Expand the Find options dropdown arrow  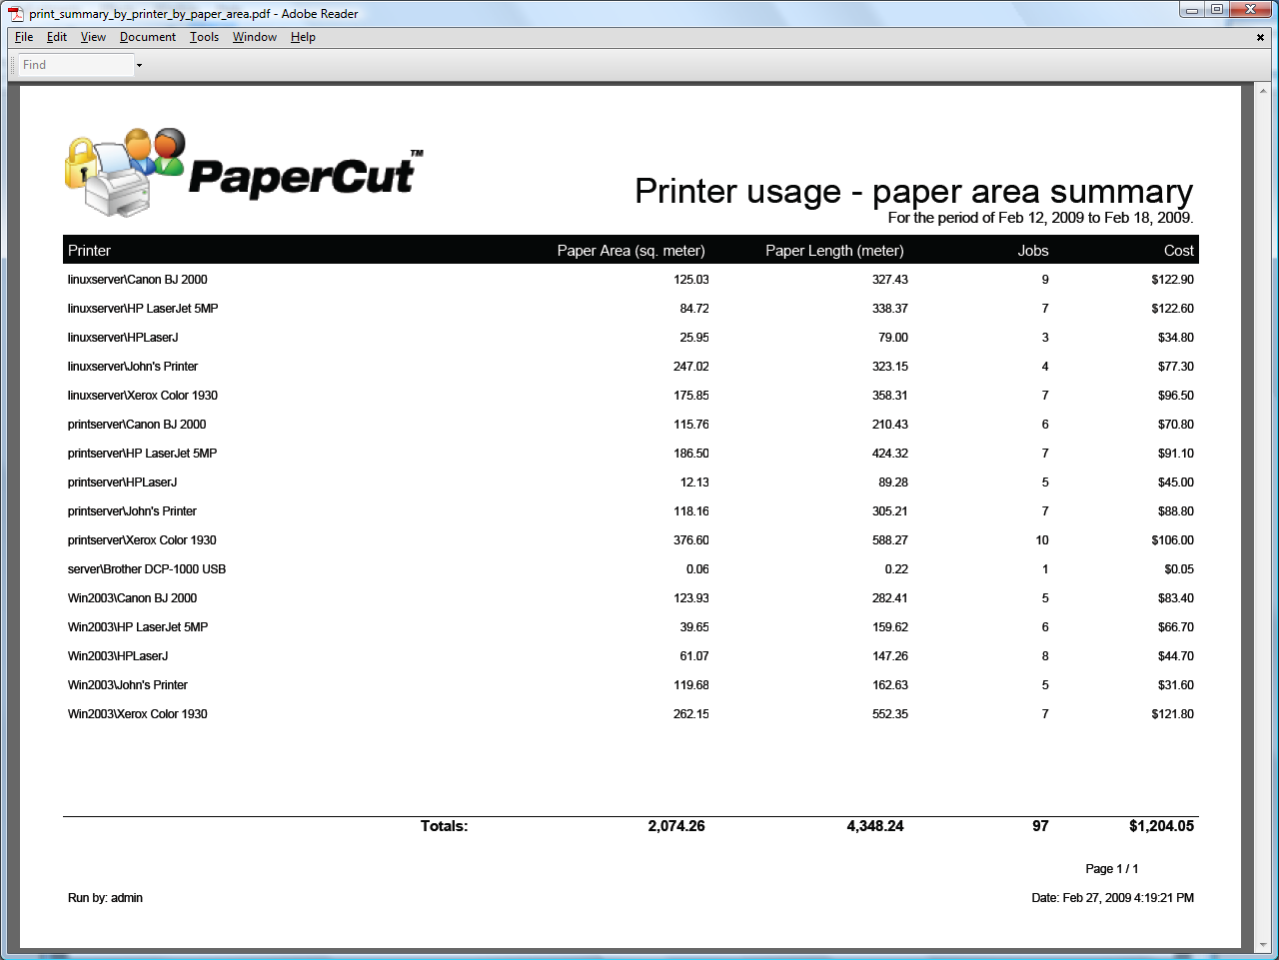coord(139,65)
